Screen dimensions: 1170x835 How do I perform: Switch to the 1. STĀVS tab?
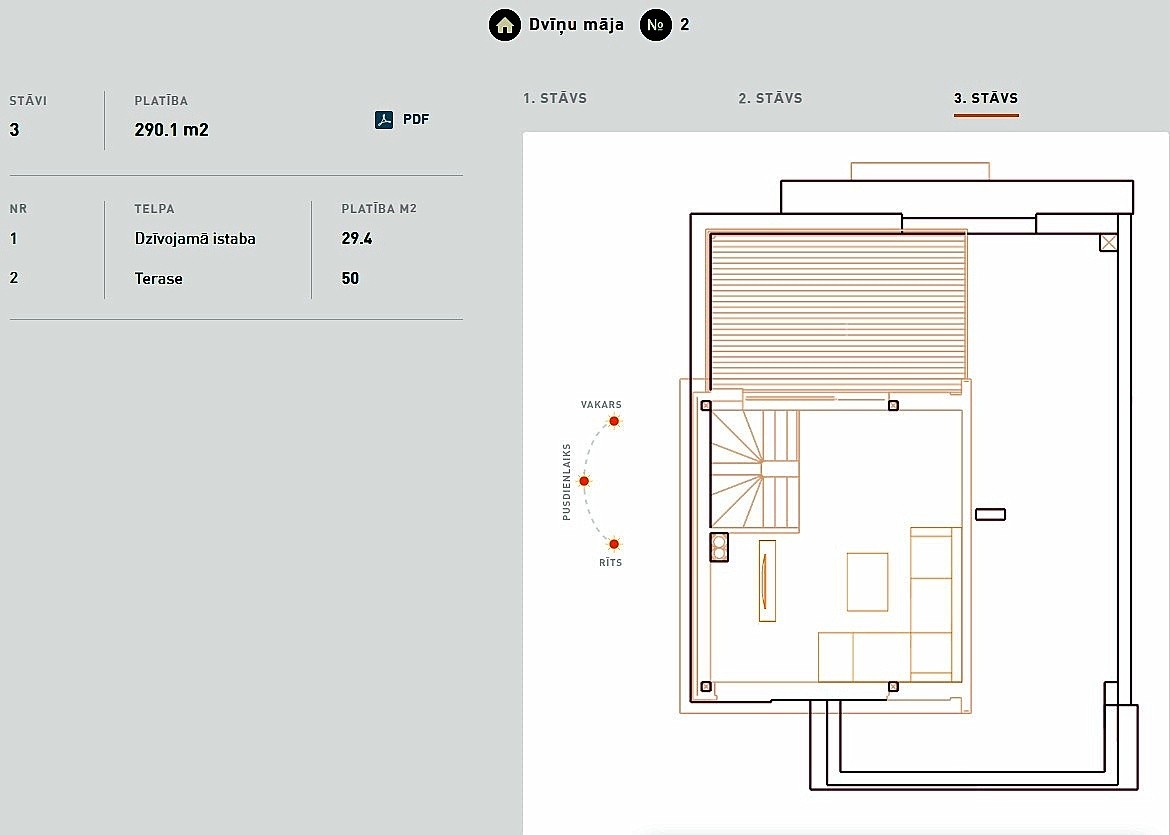point(555,99)
